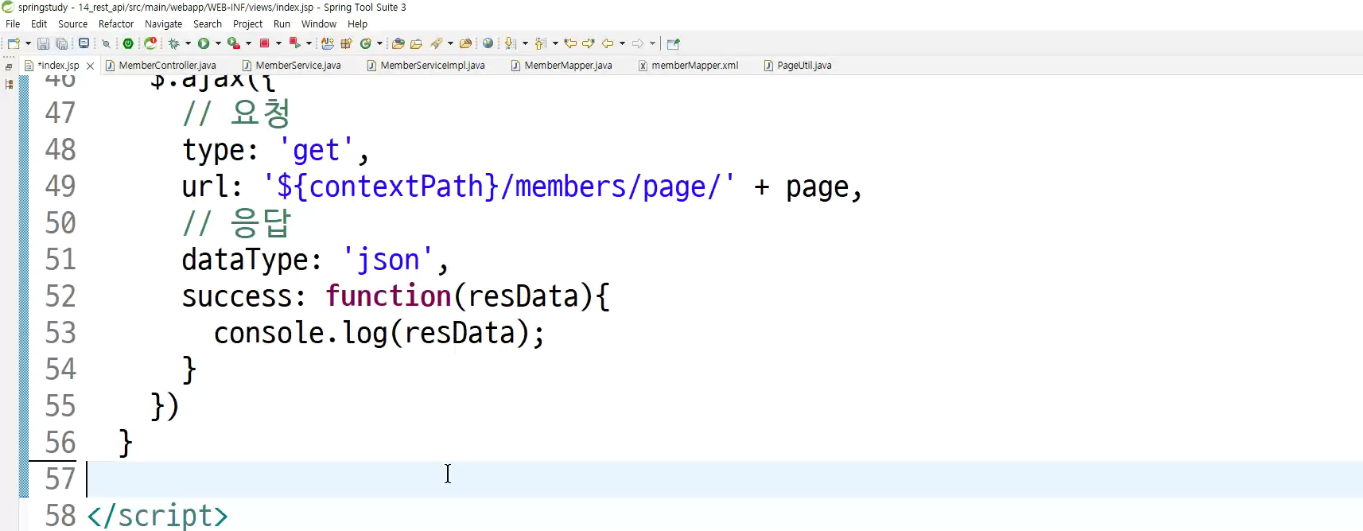Open the terminal console toolbar icon
1363x531 pixels.
(x=83, y=43)
